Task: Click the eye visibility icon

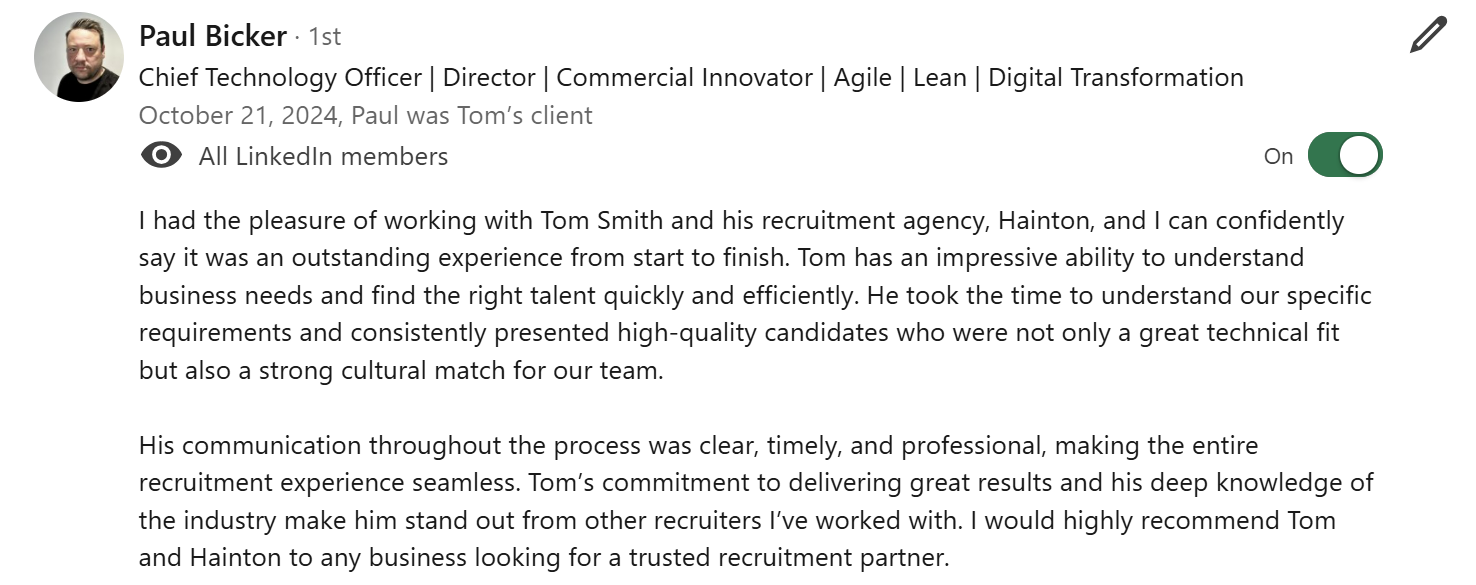Action: click(162, 156)
